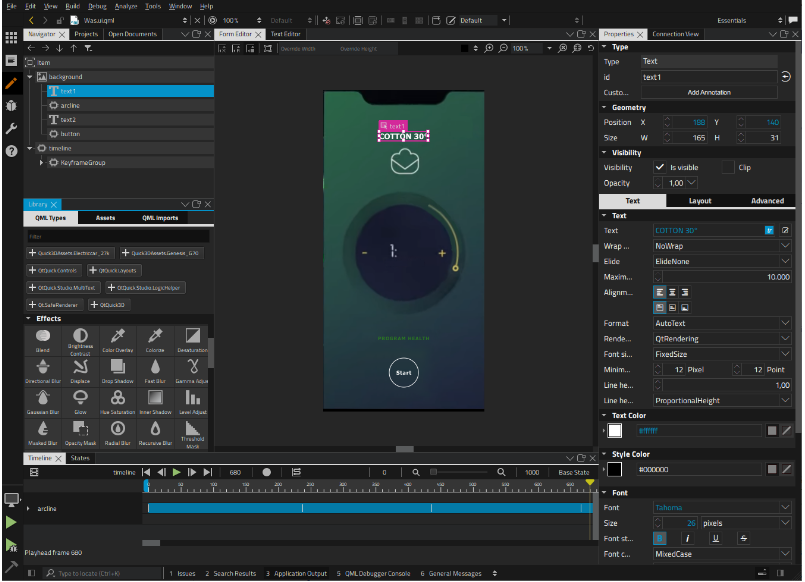Open the Build menu

click(72, 6)
